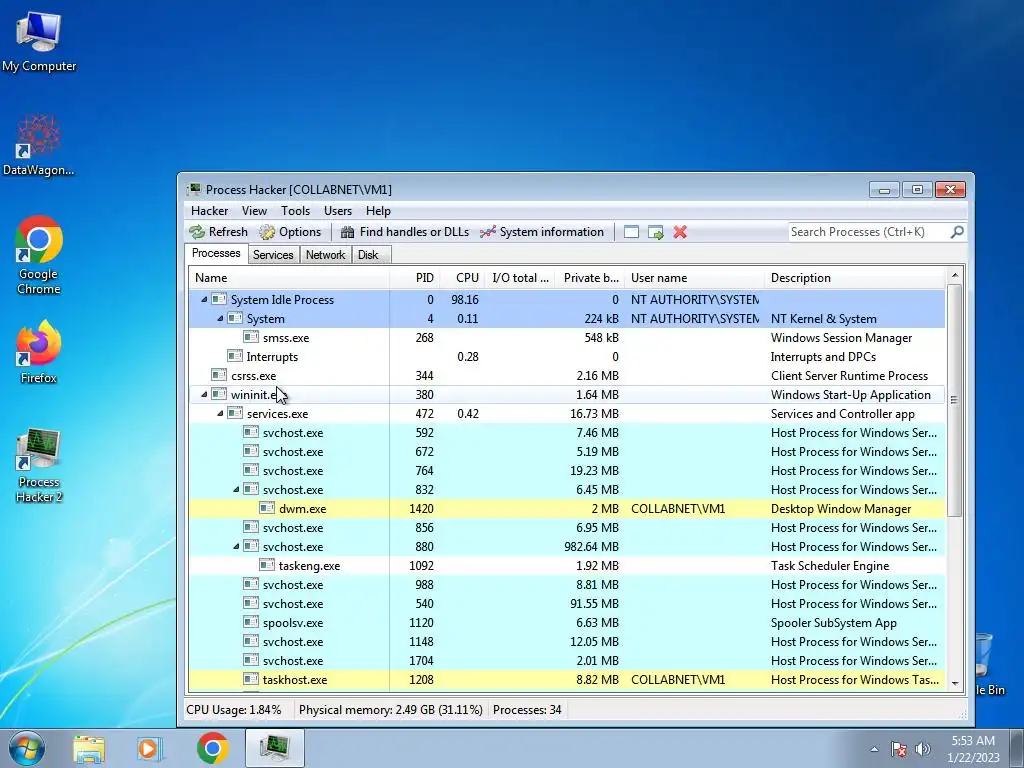Open the Windows Start button
This screenshot has width=1024, height=768.
point(26,748)
